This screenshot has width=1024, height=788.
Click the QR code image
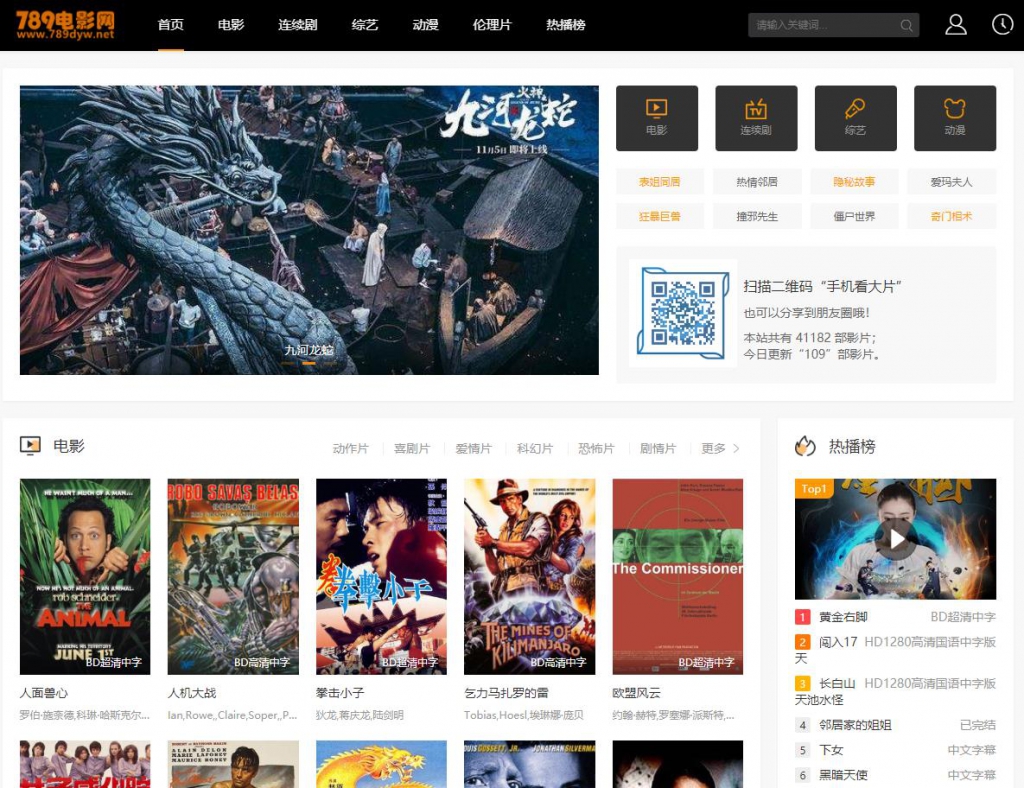point(682,313)
